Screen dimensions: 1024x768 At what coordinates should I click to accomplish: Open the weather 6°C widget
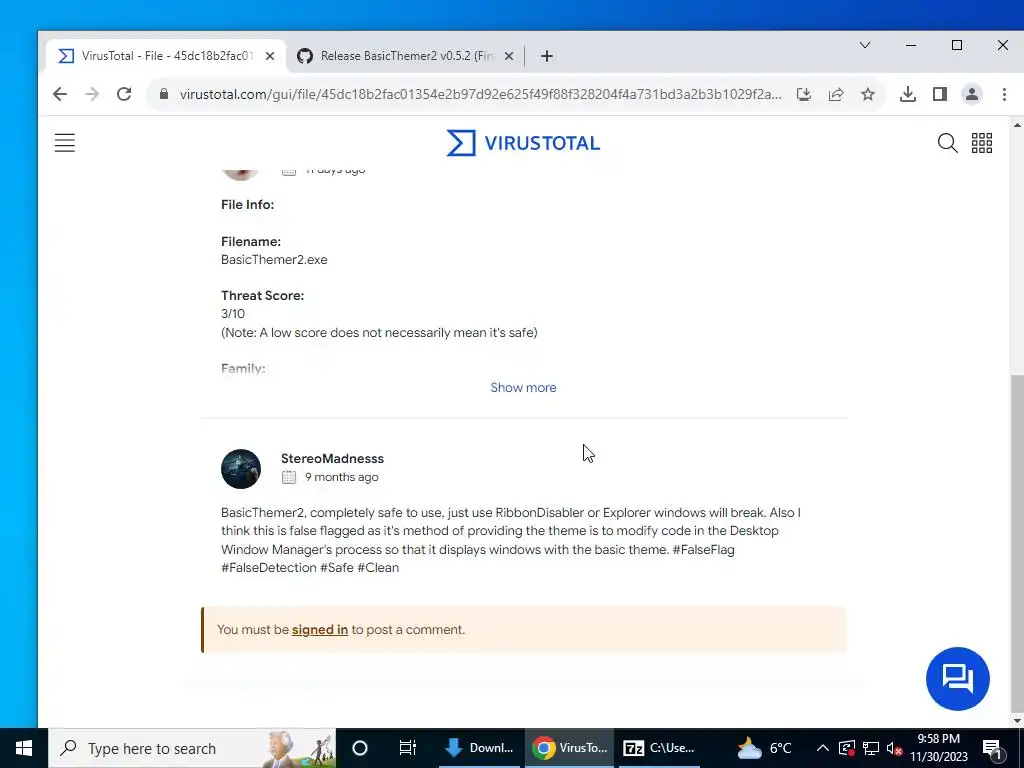764,748
